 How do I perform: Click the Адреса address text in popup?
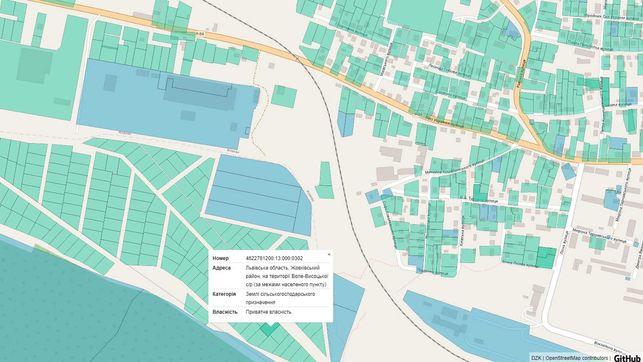pos(286,276)
